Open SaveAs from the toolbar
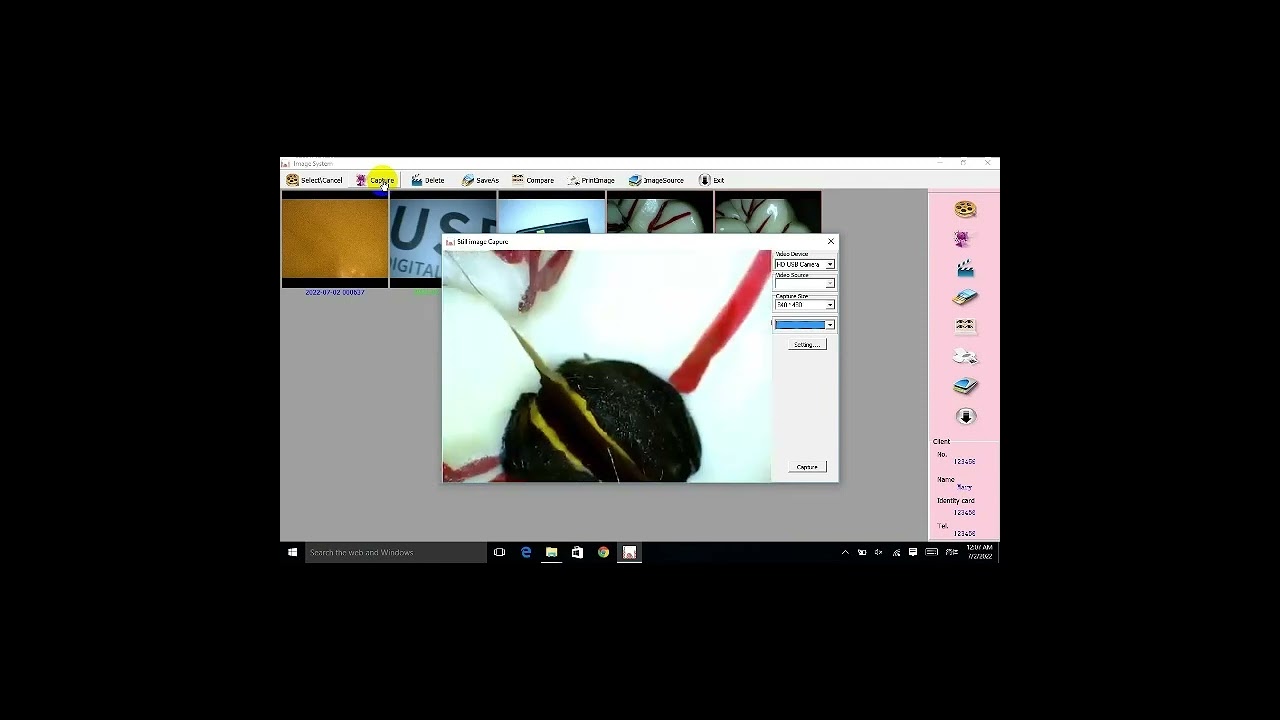Image resolution: width=1280 pixels, height=720 pixels. (x=480, y=180)
